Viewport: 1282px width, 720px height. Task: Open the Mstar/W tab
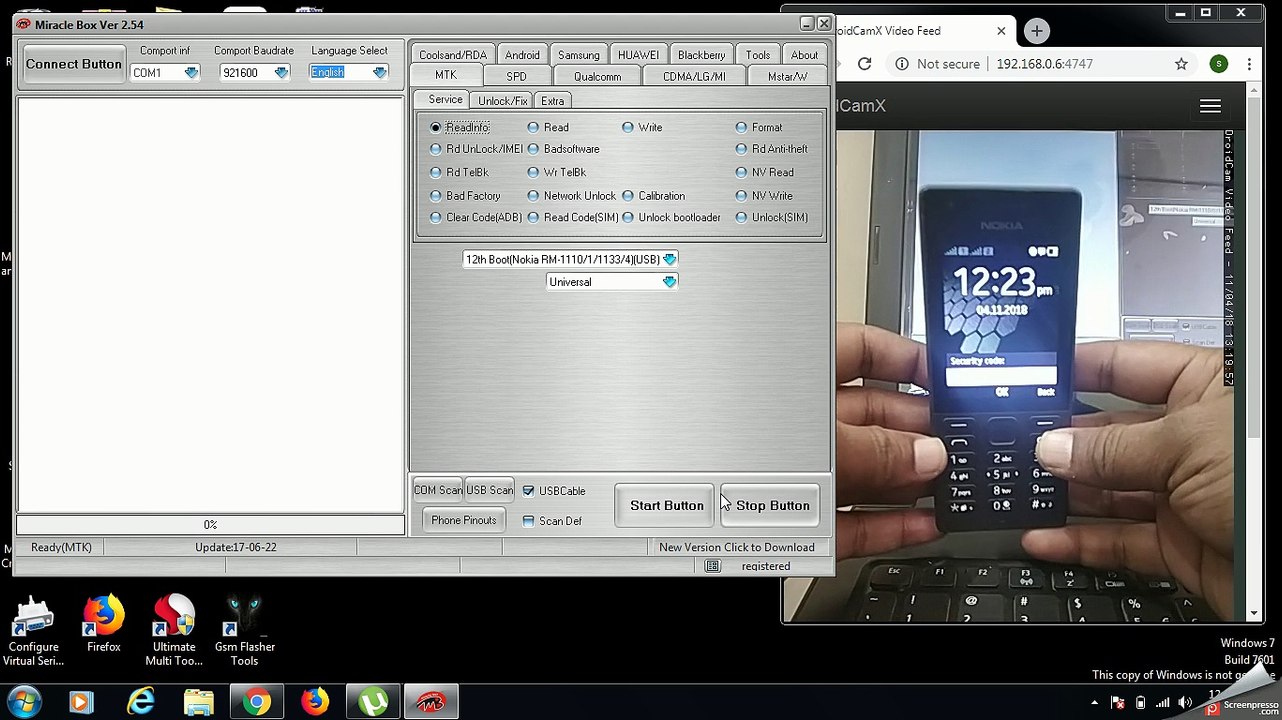pyautogui.click(x=787, y=77)
